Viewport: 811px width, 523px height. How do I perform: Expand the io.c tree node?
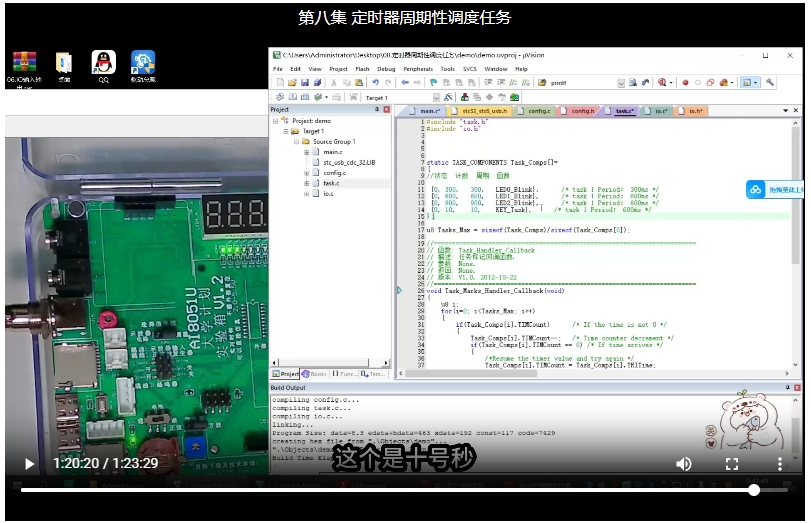[306, 193]
